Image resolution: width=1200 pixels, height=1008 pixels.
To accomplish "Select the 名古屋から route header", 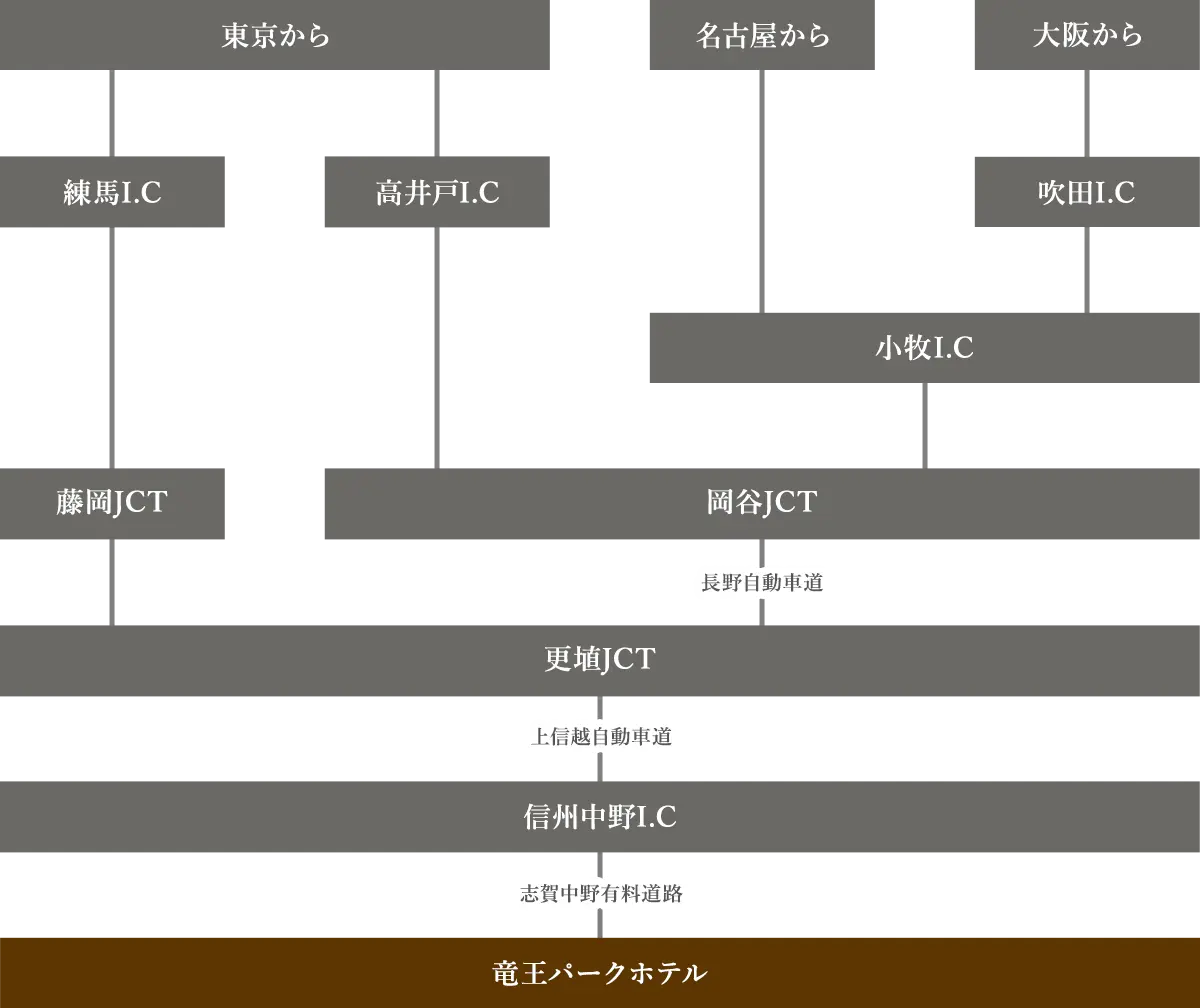I will click(766, 36).
